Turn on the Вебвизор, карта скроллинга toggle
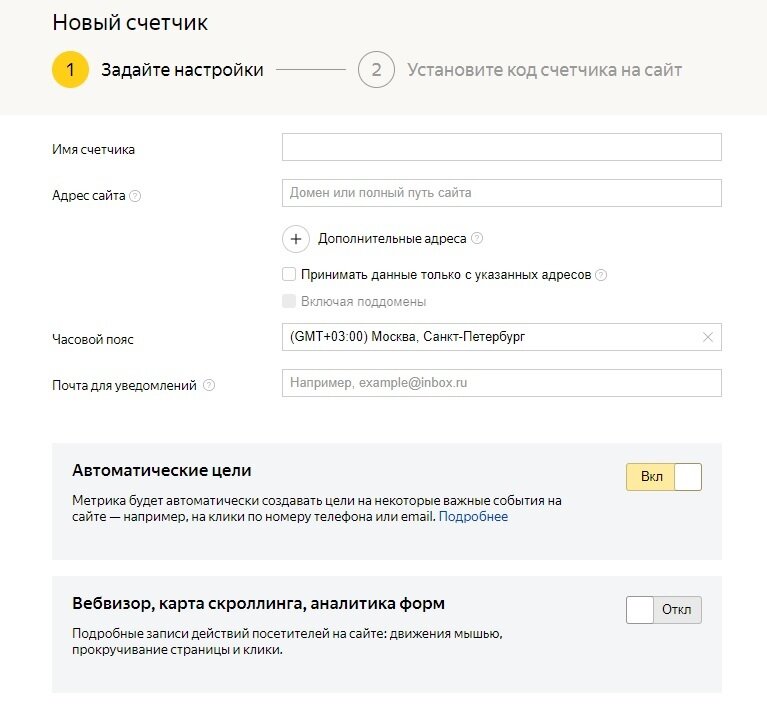 [x=664, y=610]
